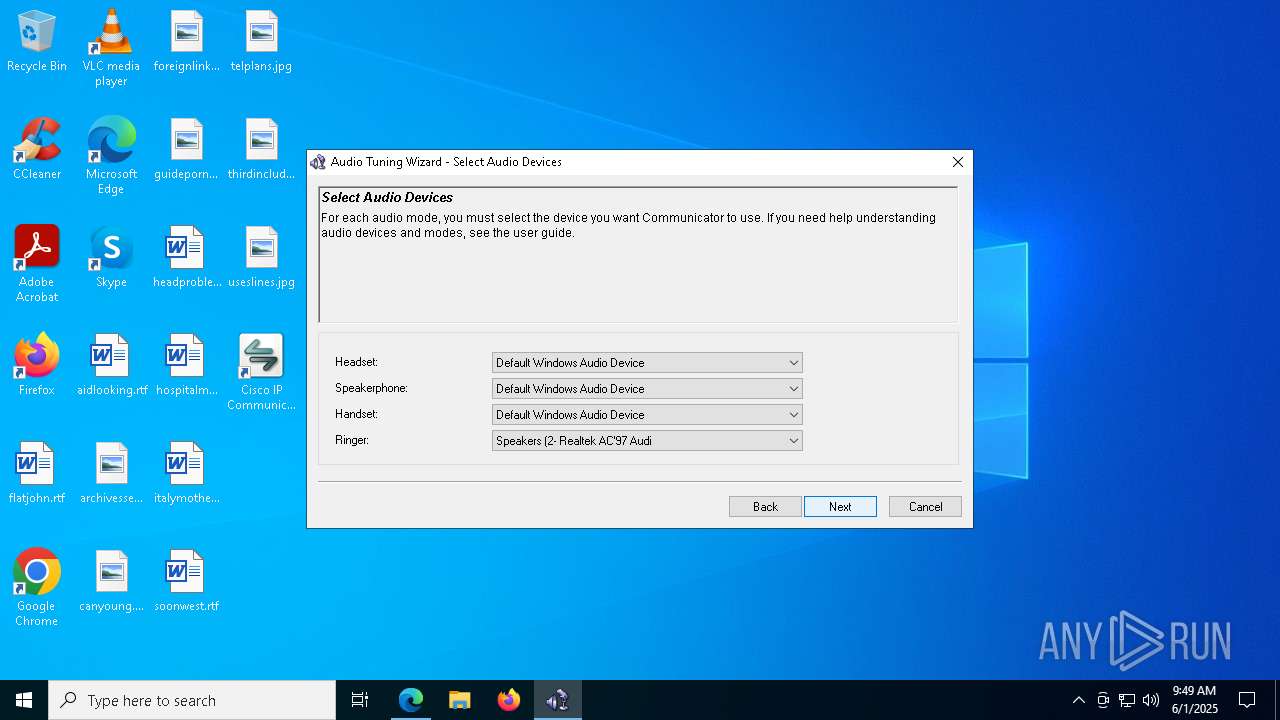Select the CCleaner desktop shortcut
Screen dimensions: 1280x720
[37, 149]
